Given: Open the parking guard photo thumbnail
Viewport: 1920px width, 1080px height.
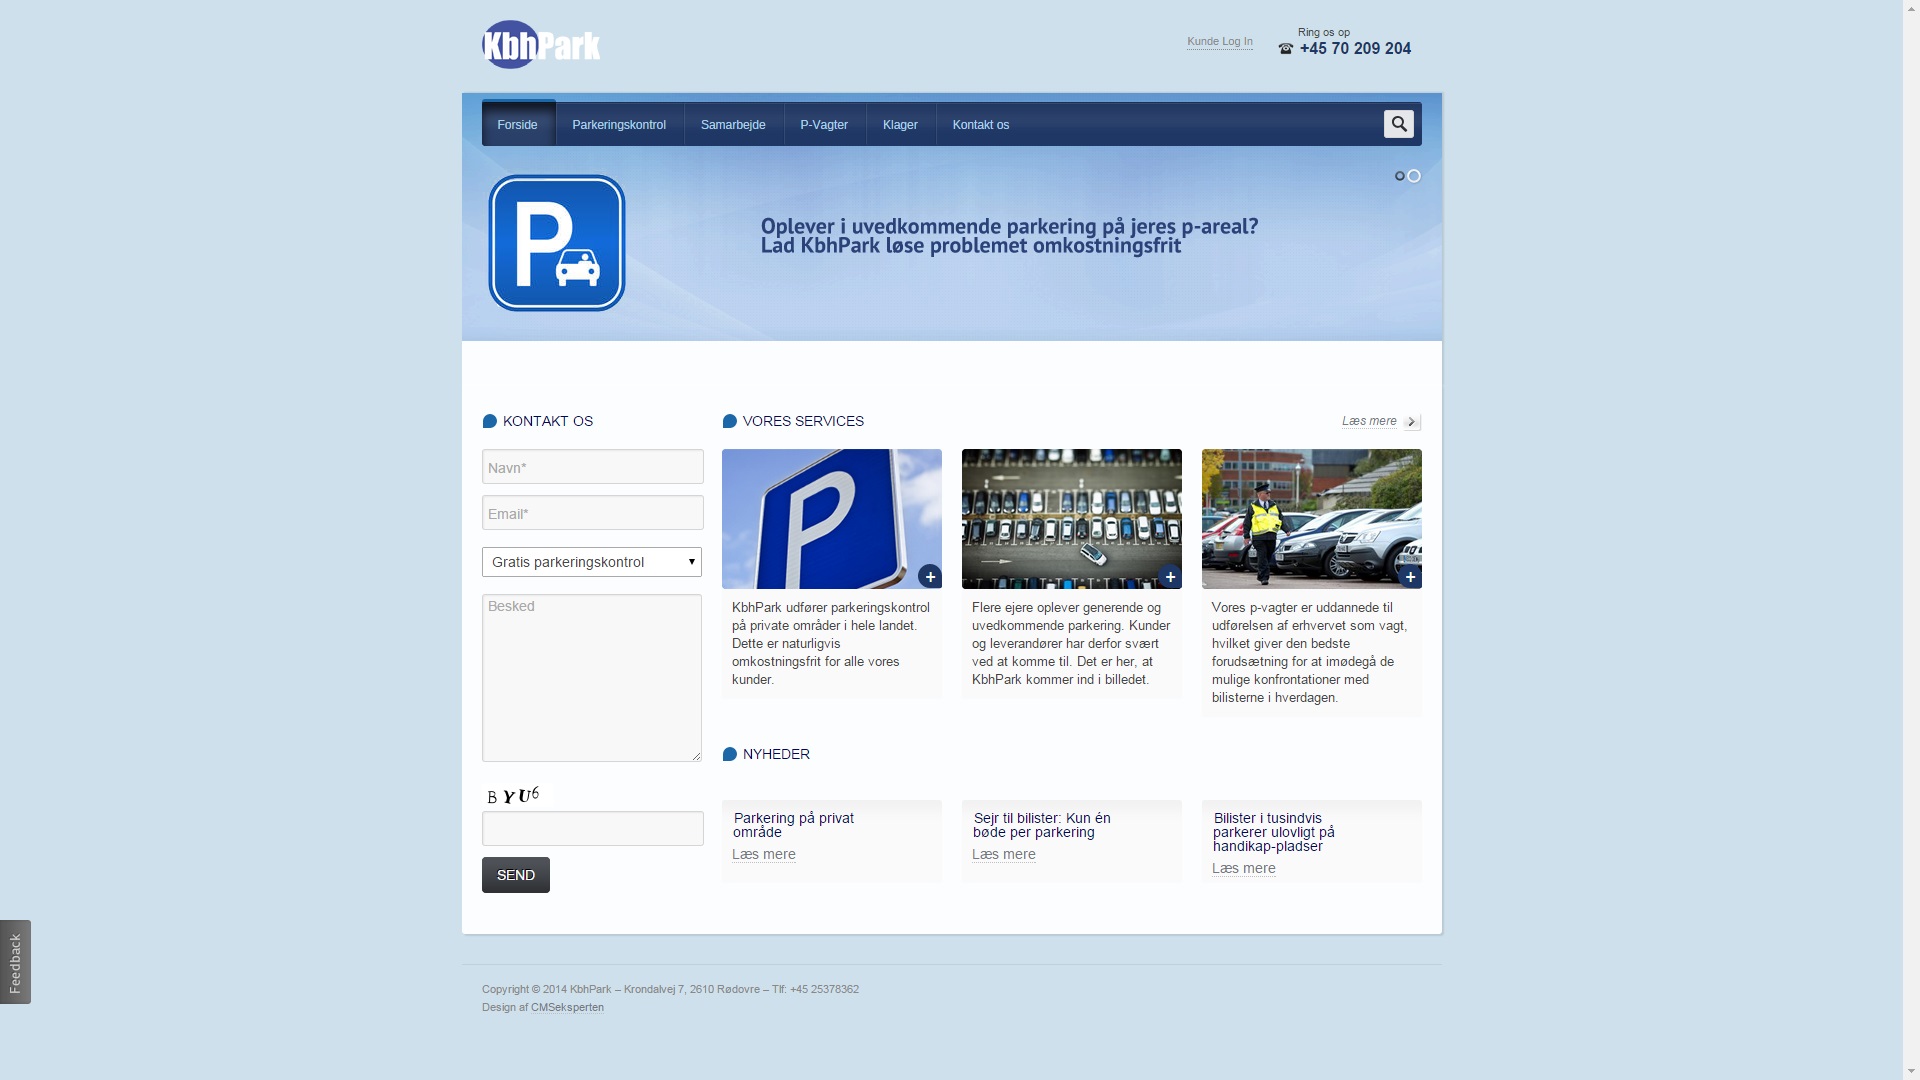Looking at the screenshot, I should pos(1312,519).
